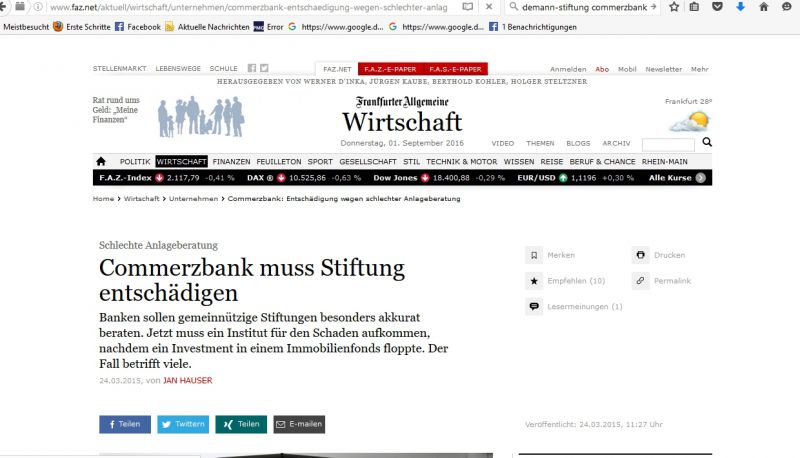Click the Lesermeinungen speech bubble icon
Viewport: 800px width, 458px height.
click(534, 307)
